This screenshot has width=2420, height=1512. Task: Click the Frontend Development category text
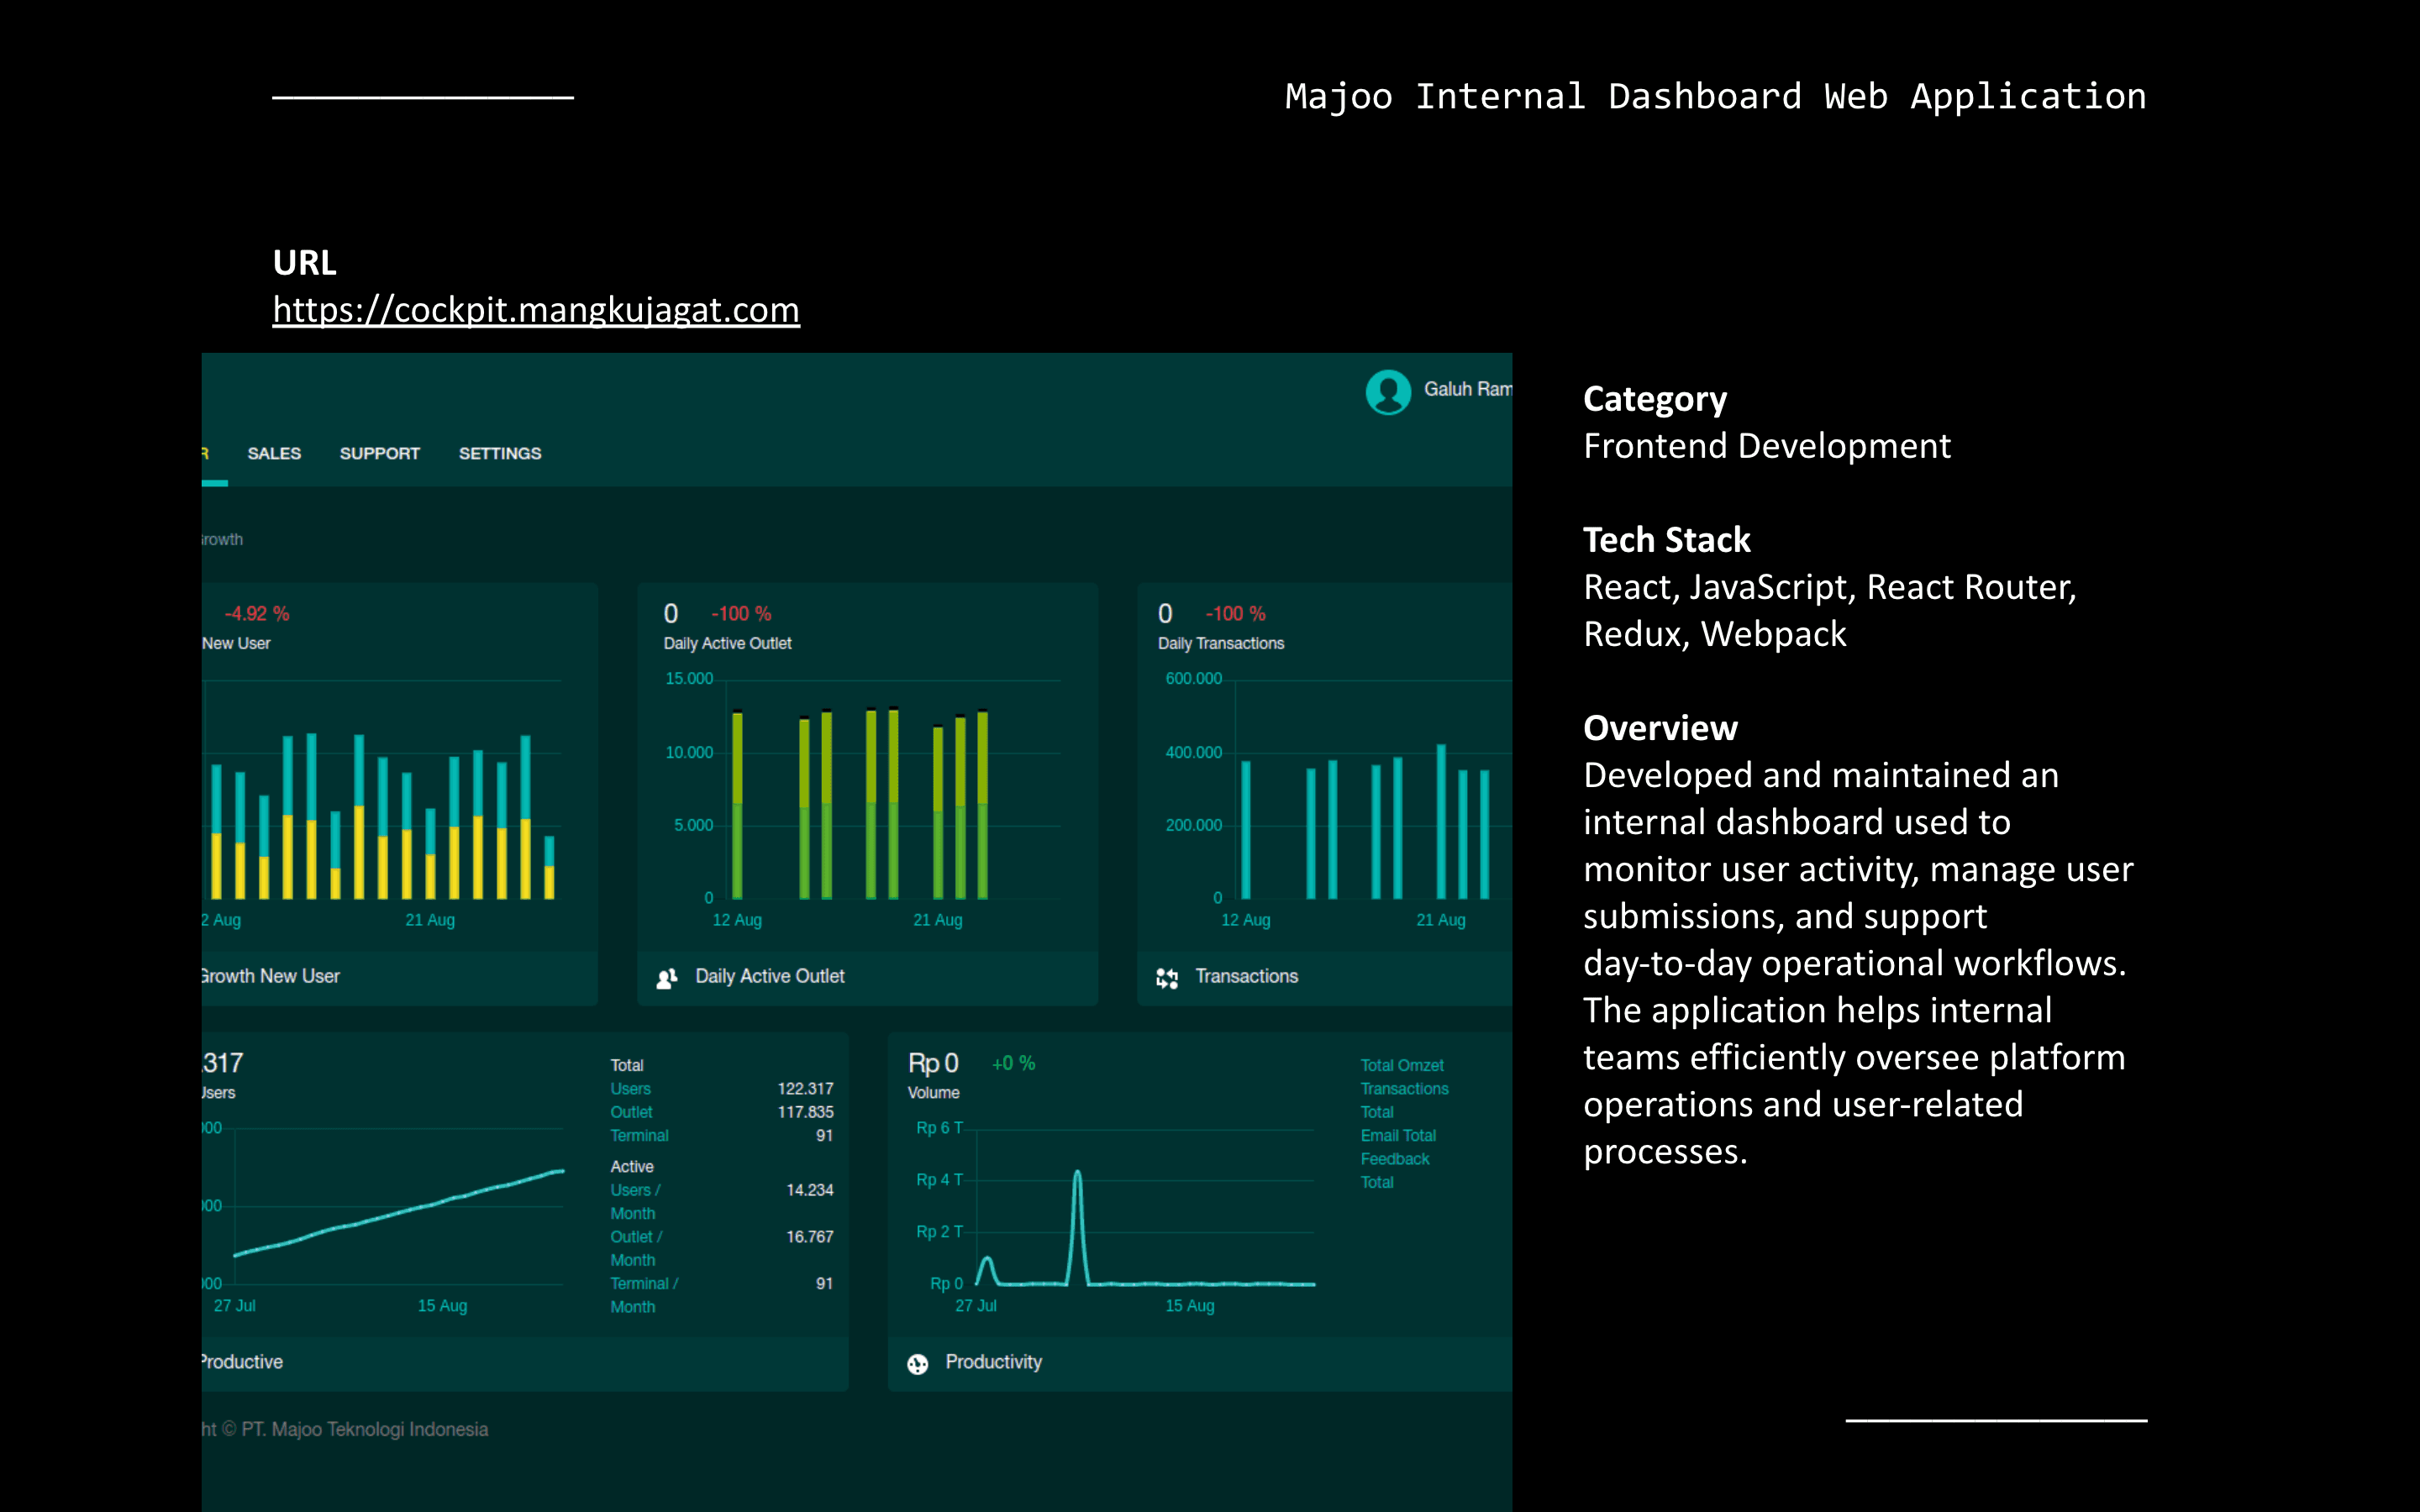point(1767,446)
